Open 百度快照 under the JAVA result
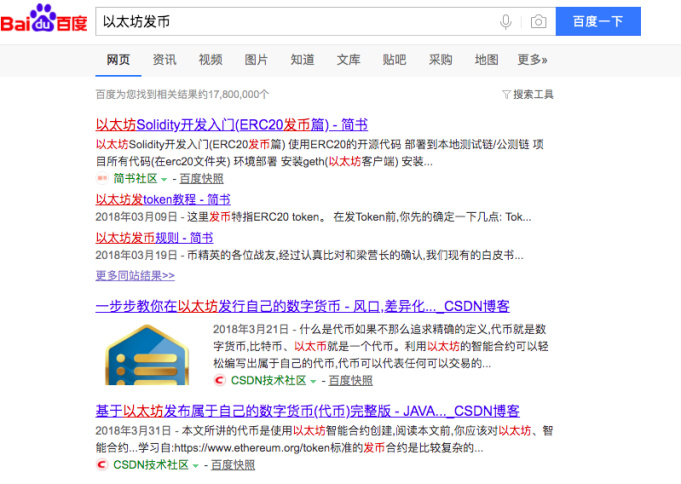This screenshot has width=681, height=484. point(233,465)
